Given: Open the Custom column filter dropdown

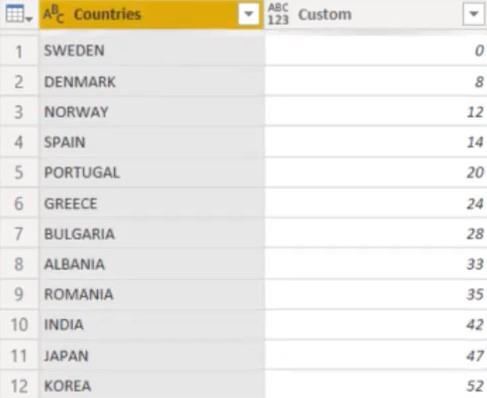Looking at the screenshot, I should coord(473,14).
